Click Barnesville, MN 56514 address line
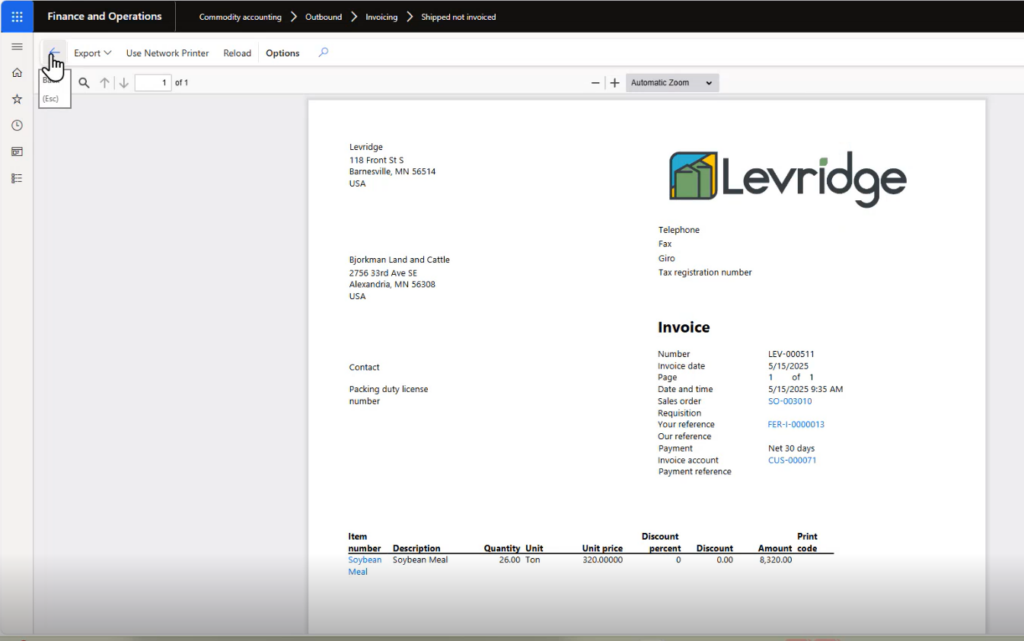The height and width of the screenshot is (641, 1024). point(392,172)
